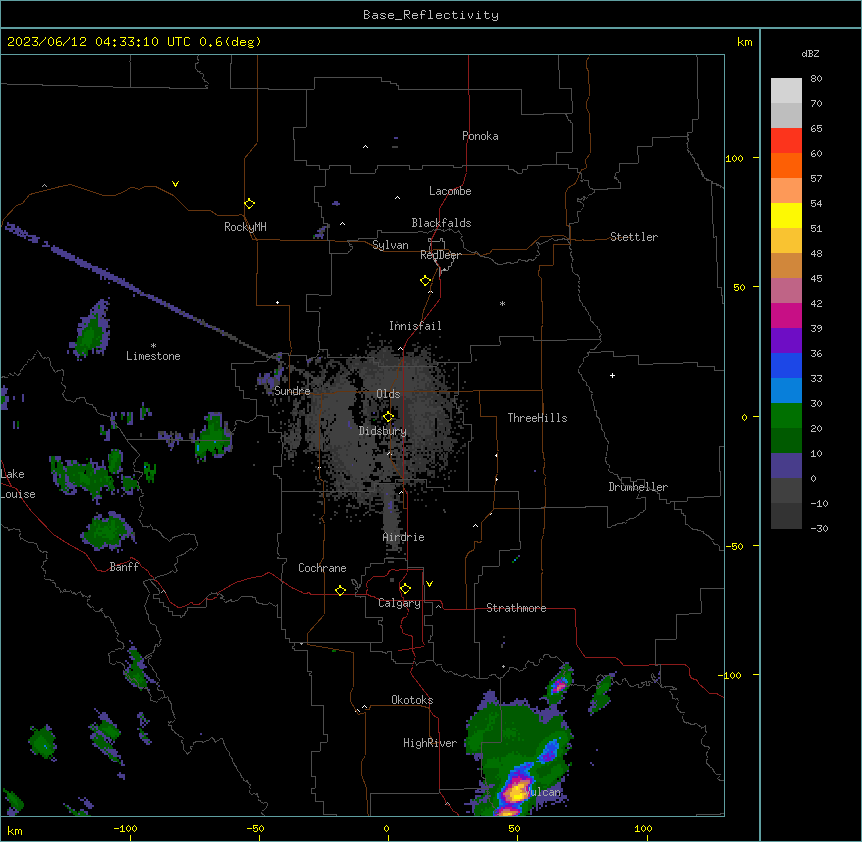
Task: Click the Airdrie city label
Action: tap(403, 537)
